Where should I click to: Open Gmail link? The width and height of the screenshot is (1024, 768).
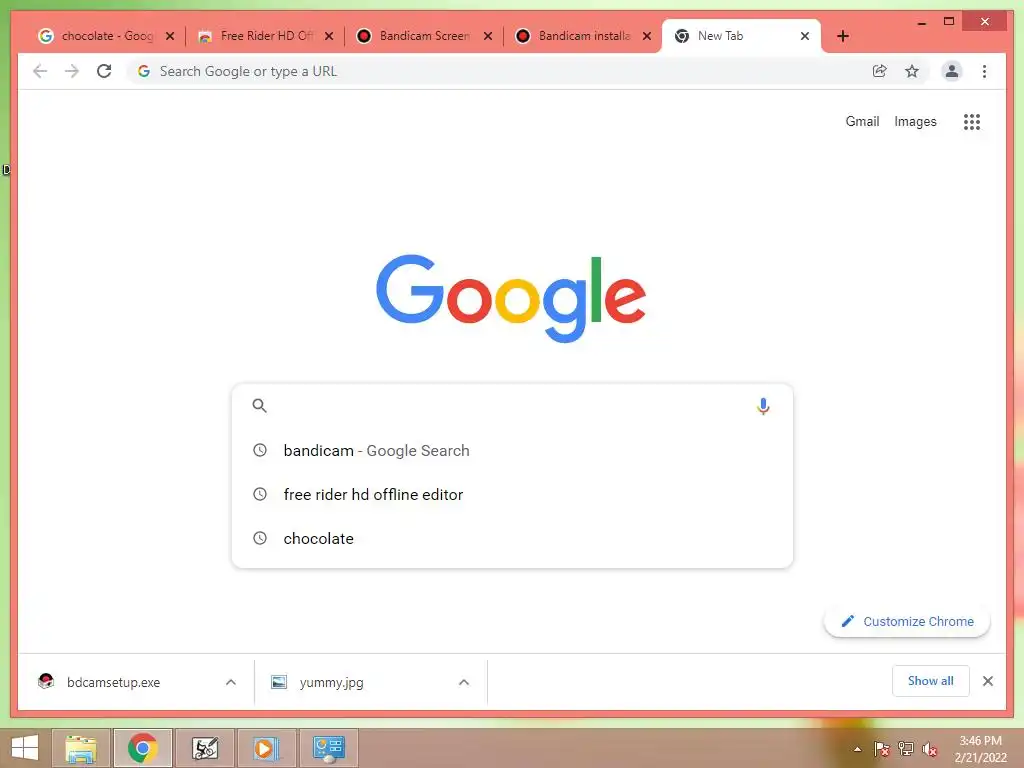tap(862, 121)
